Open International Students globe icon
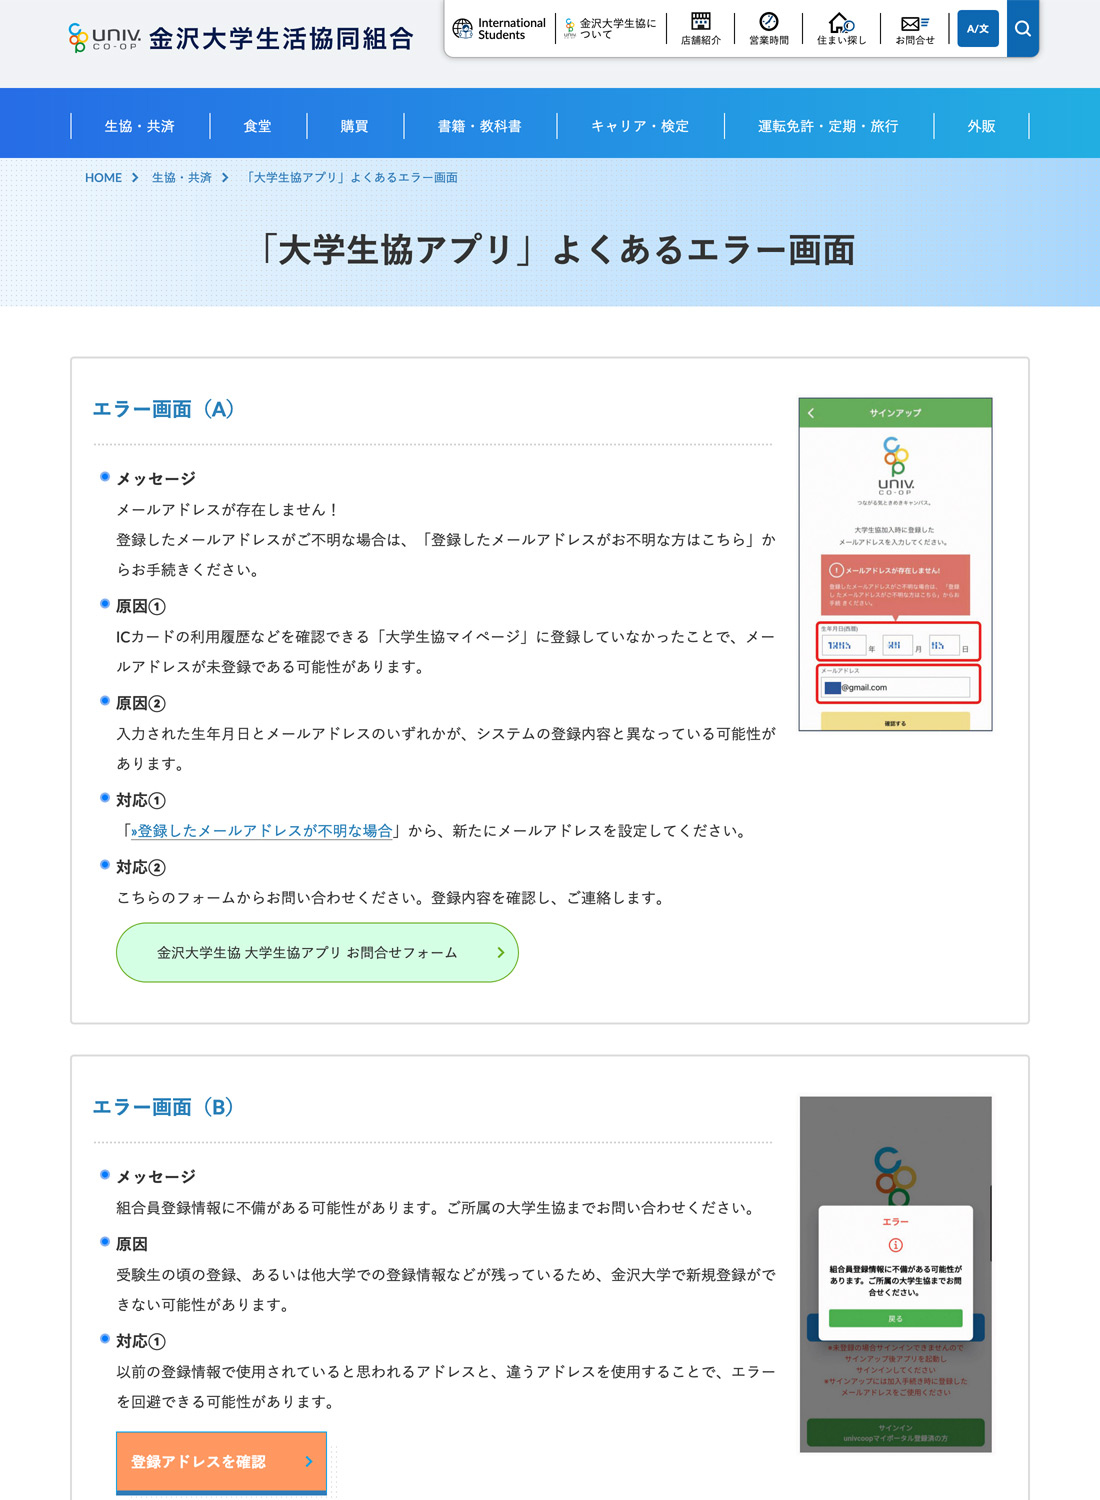This screenshot has height=1500, width=1100. coord(462,28)
